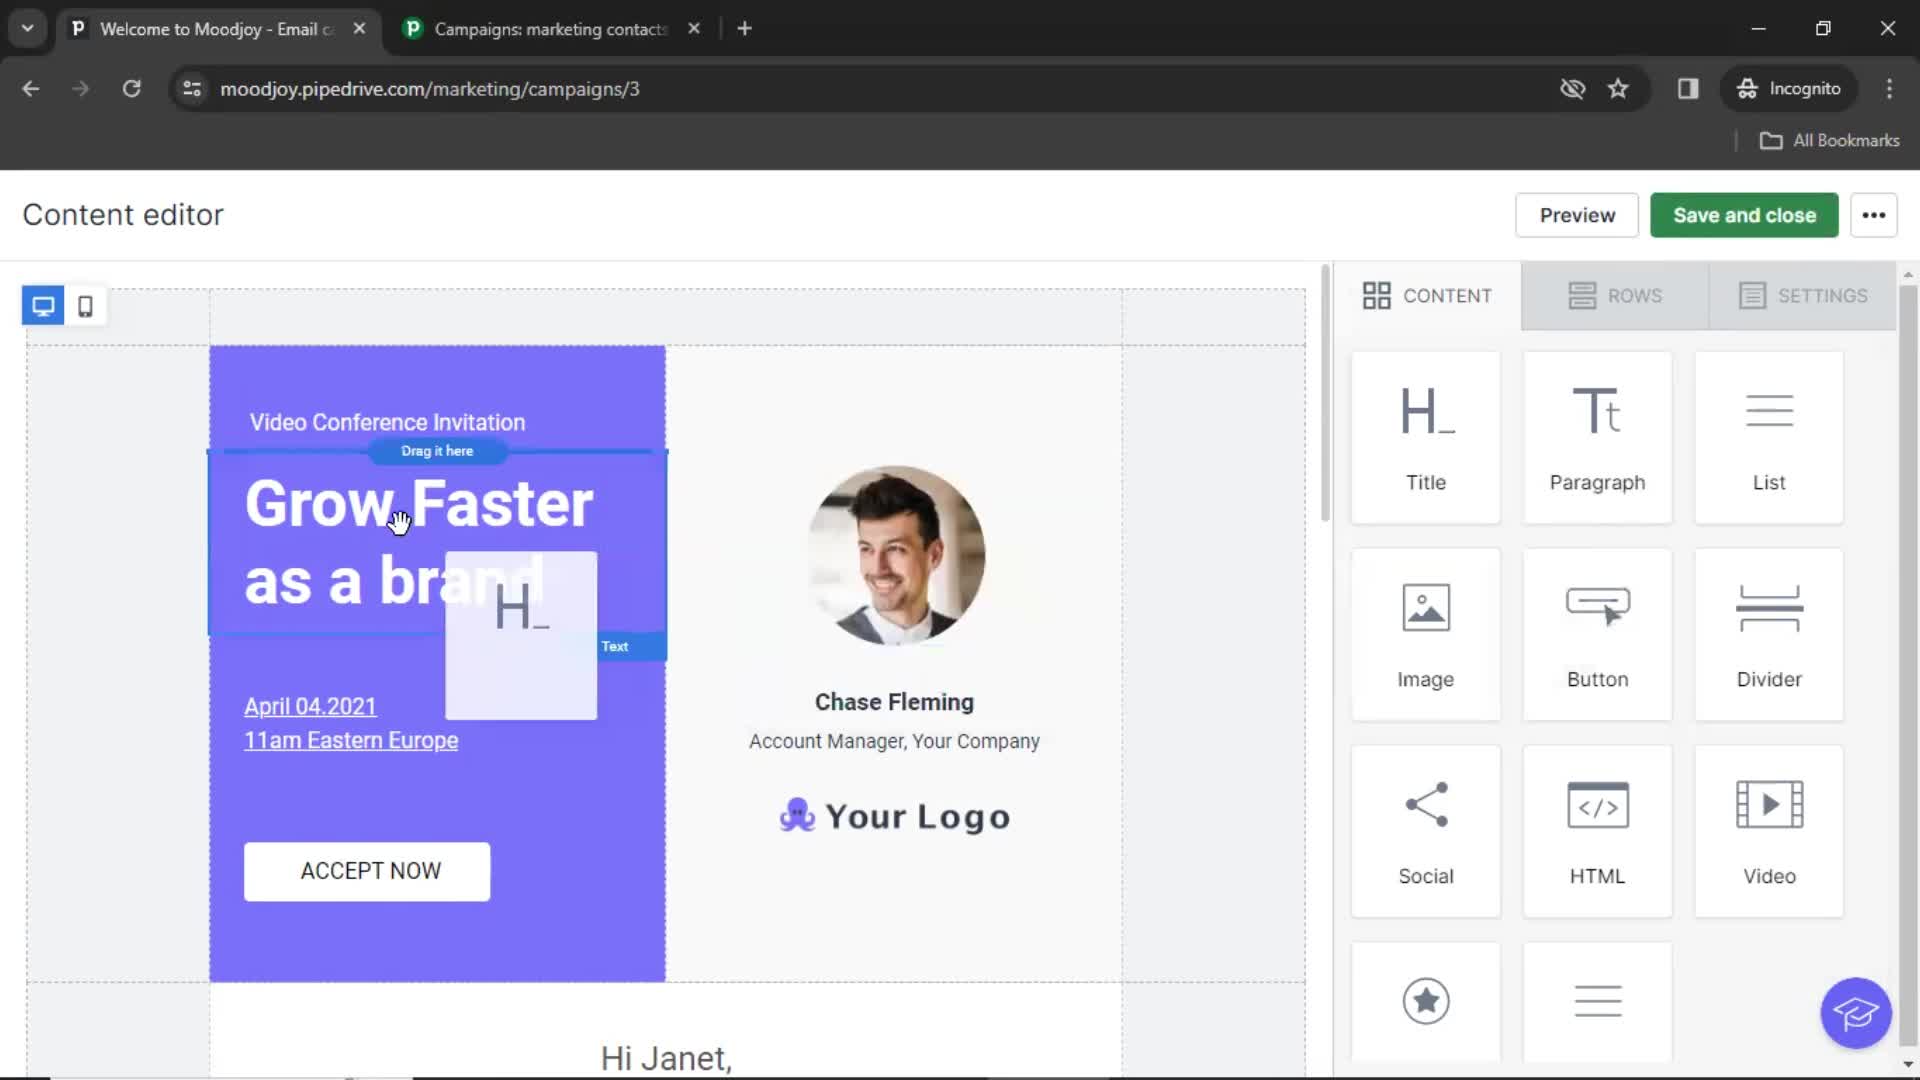Select the Divider content block

point(1768,634)
